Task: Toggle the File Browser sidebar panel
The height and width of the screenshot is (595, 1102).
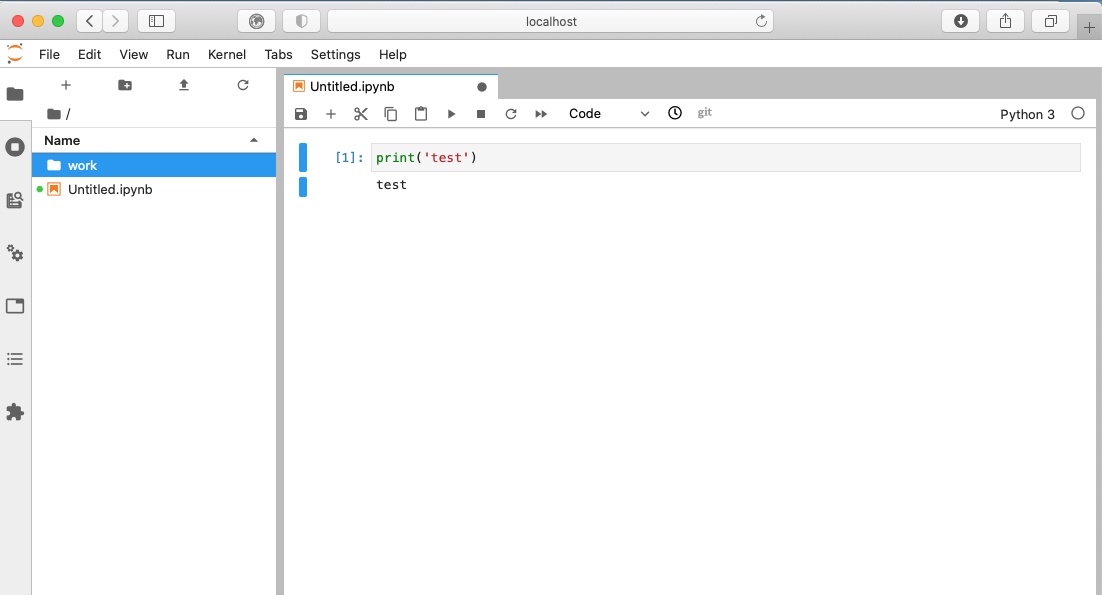Action: pyautogui.click(x=15, y=94)
